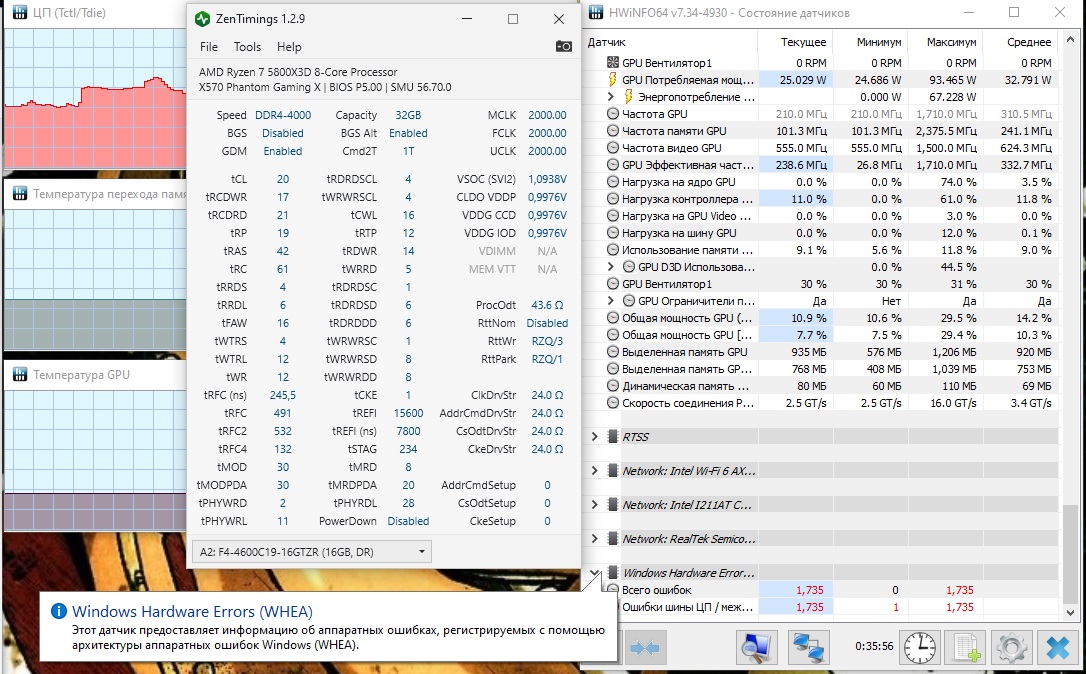Click the DDR4-4000 speed value
Viewport: 1086px width, 674px height.
[283, 115]
